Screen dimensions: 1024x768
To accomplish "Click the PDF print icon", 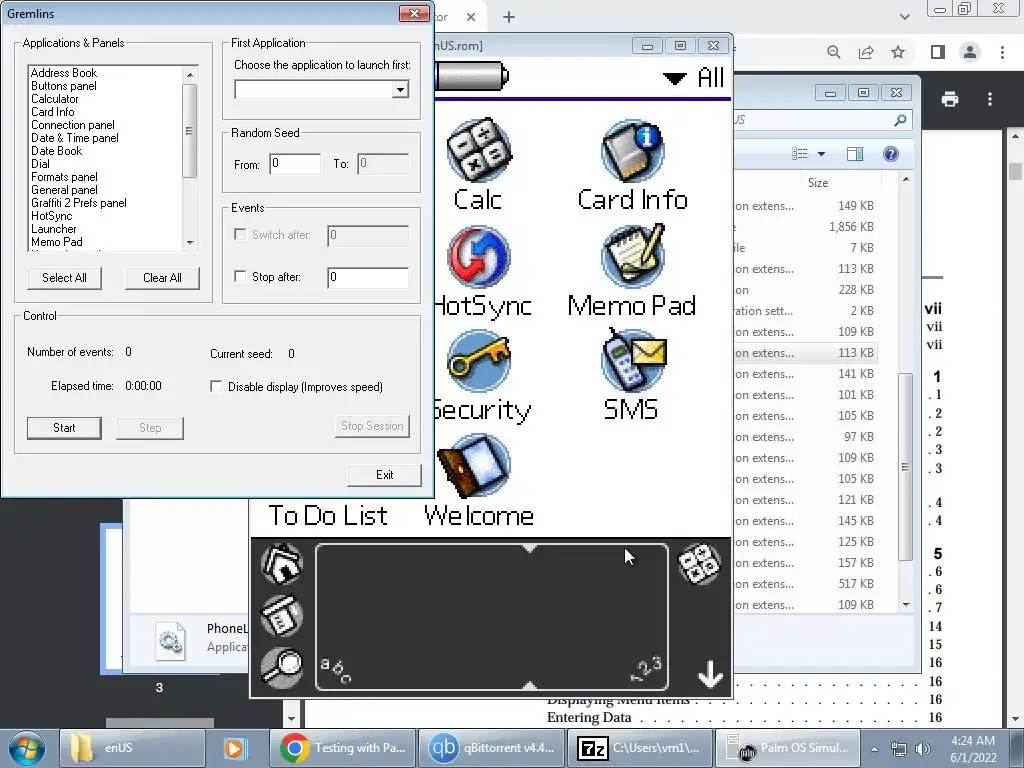I will [950, 99].
